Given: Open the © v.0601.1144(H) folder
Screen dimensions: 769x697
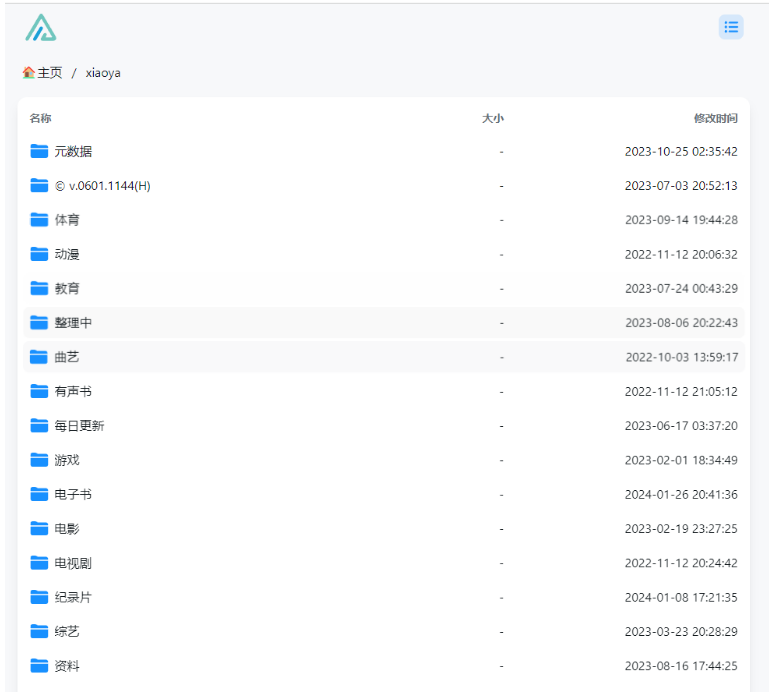Looking at the screenshot, I should (x=102, y=186).
